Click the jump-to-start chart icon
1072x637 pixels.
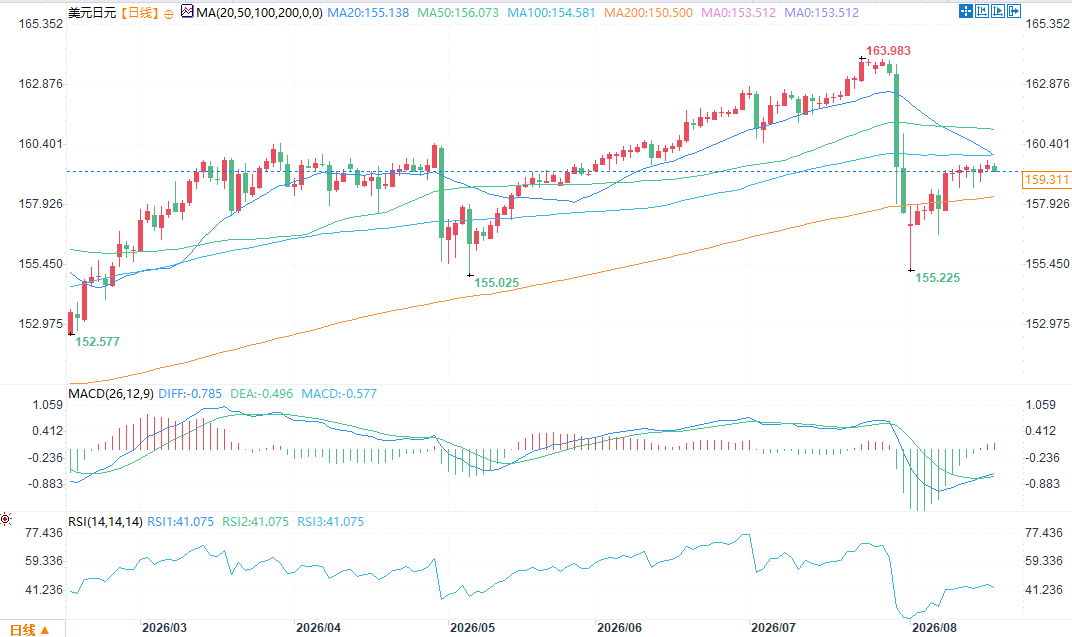(x=982, y=11)
